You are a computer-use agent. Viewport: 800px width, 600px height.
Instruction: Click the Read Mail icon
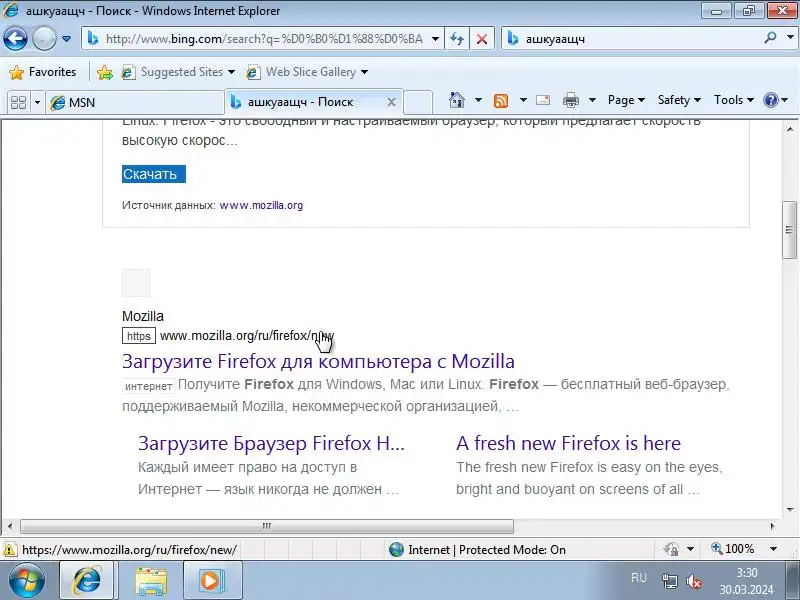pos(543,100)
